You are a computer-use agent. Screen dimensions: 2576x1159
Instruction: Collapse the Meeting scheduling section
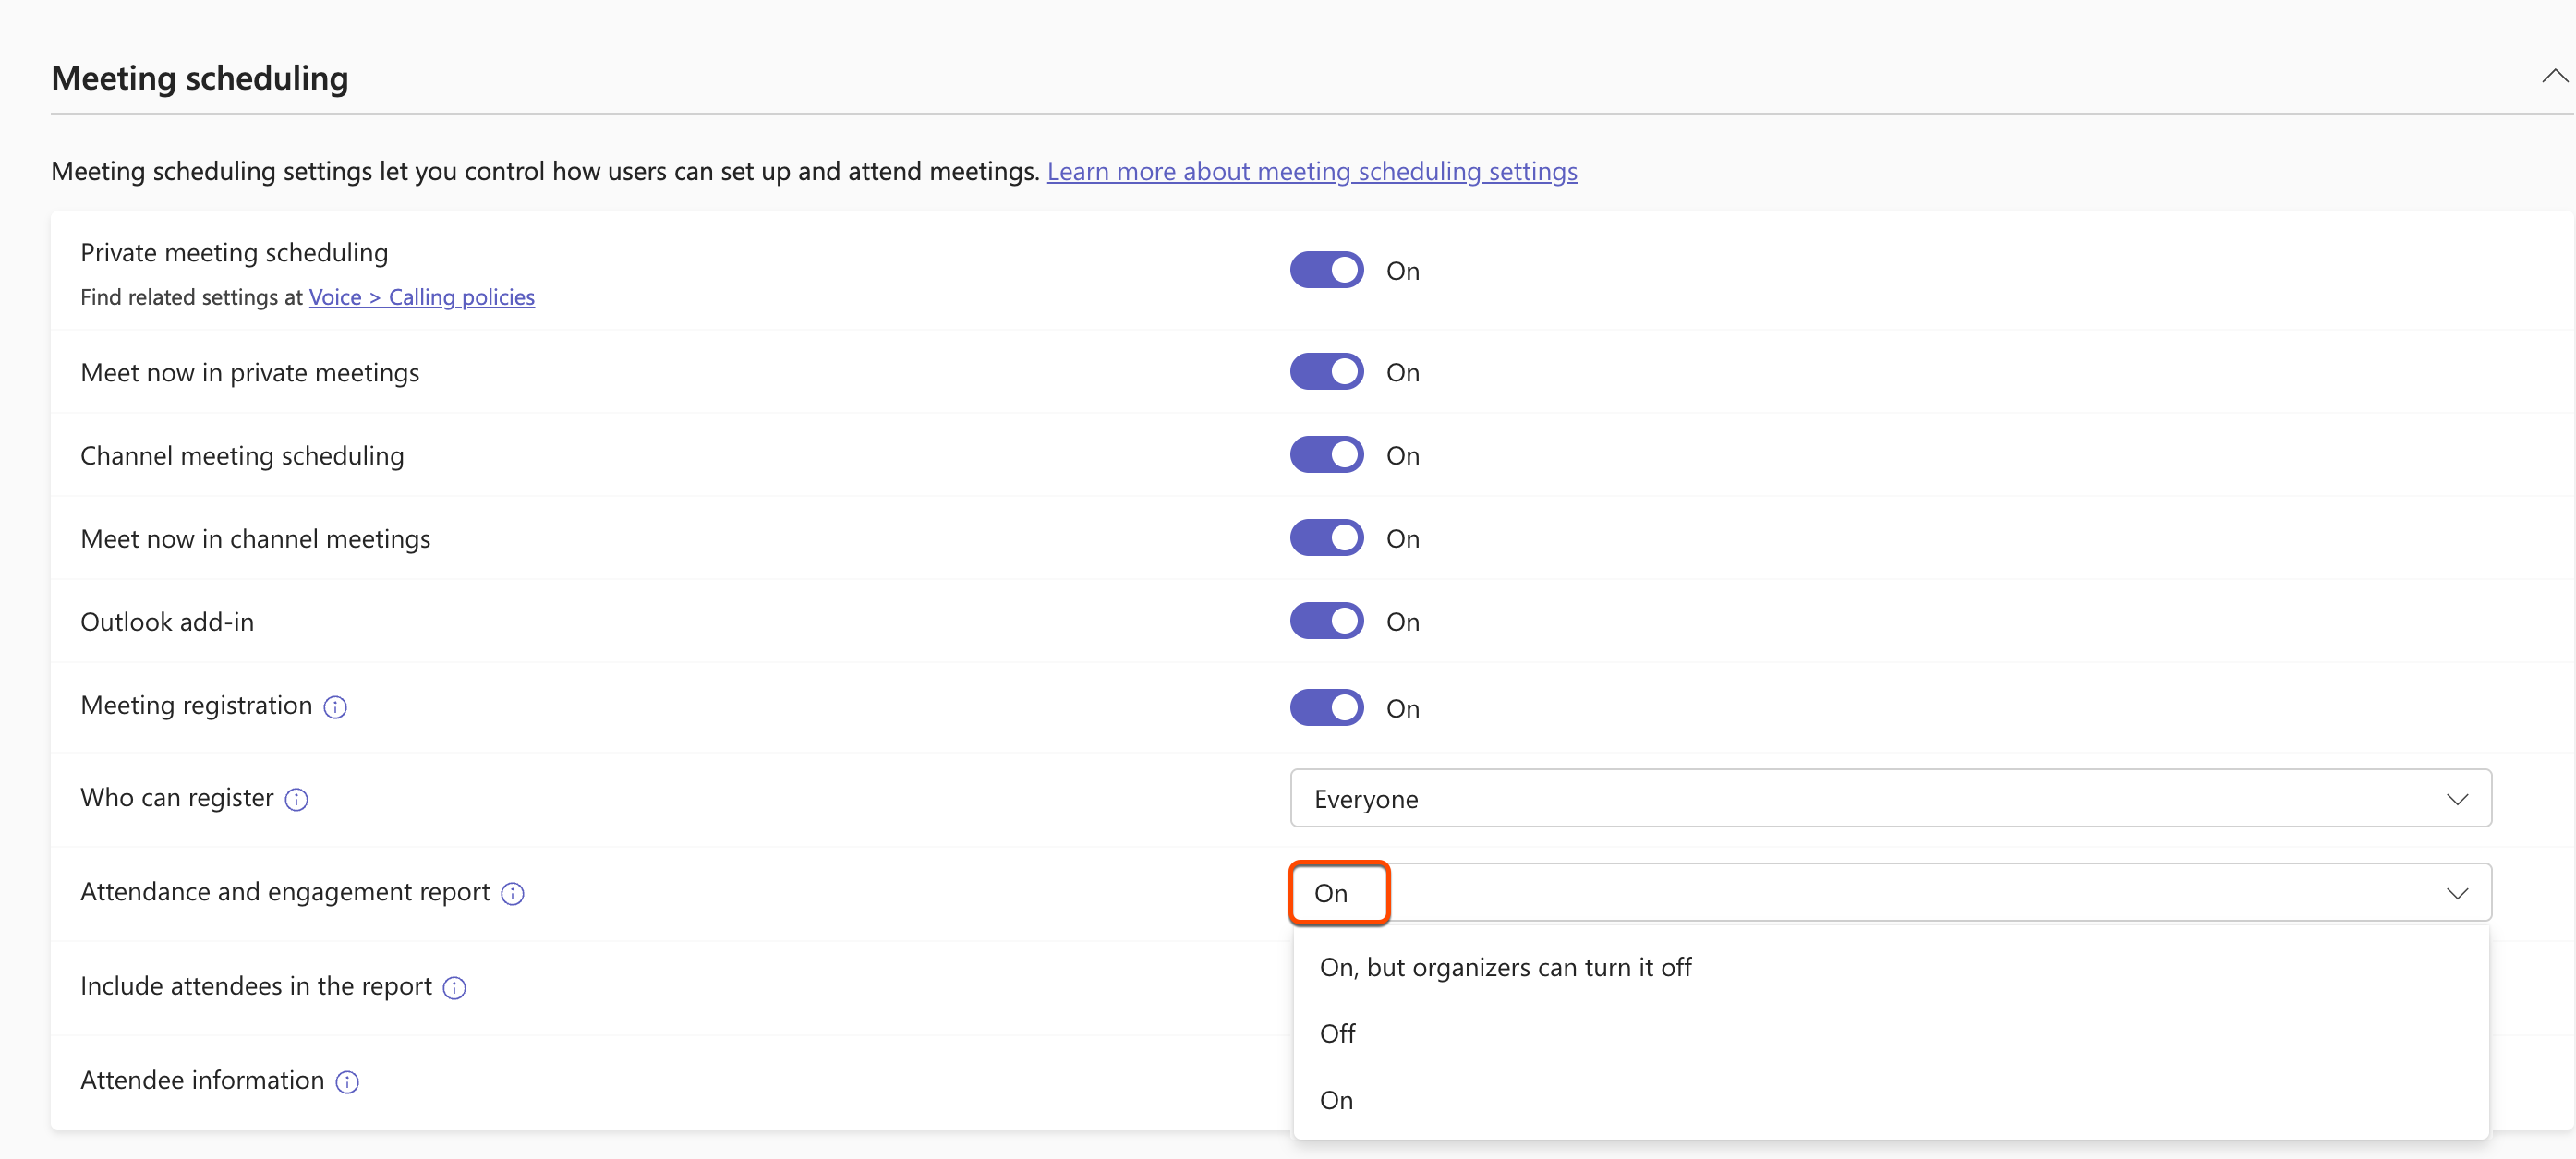tap(2556, 75)
